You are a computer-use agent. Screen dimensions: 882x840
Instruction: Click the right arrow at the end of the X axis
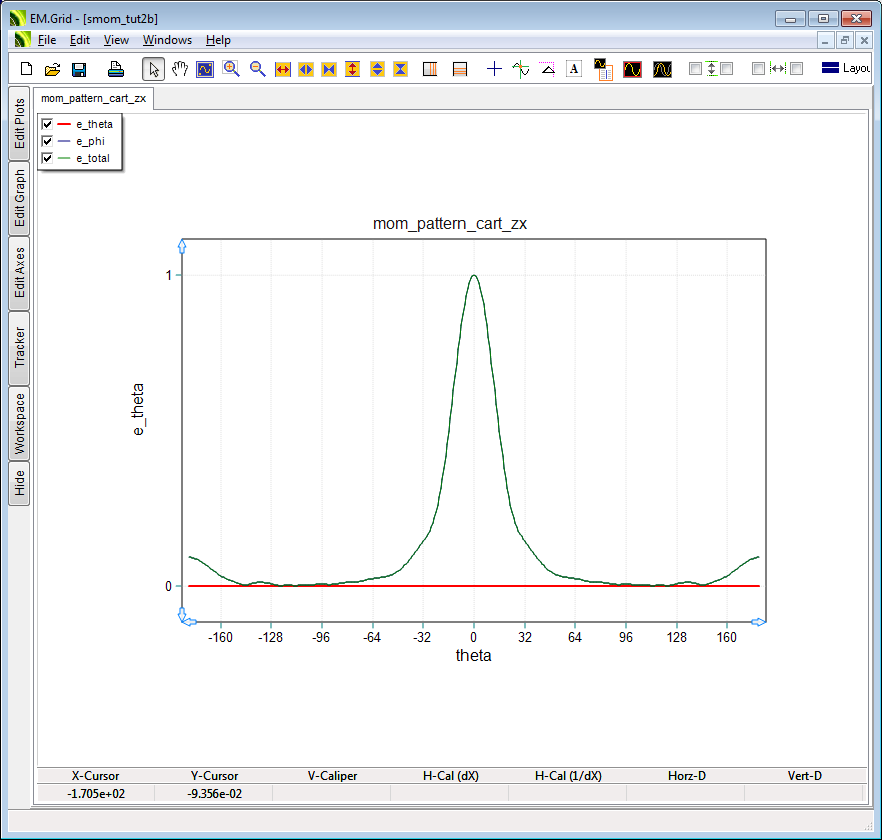pos(758,622)
